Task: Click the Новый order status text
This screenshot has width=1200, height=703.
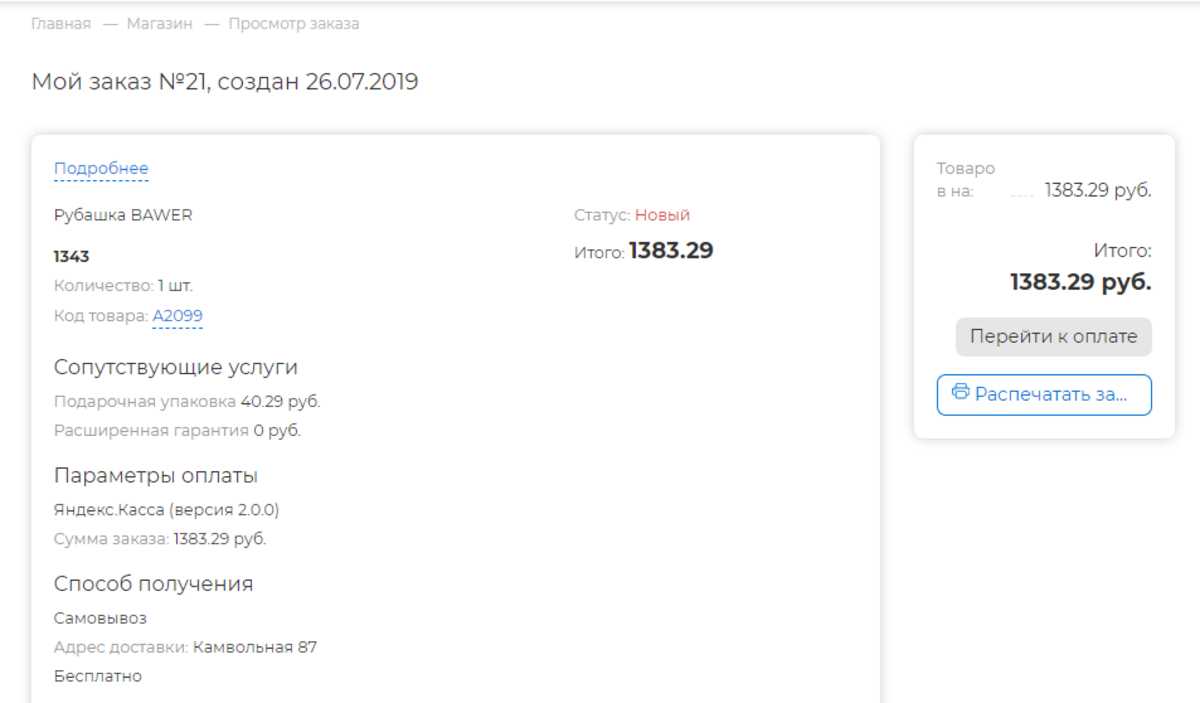Action: tap(662, 215)
